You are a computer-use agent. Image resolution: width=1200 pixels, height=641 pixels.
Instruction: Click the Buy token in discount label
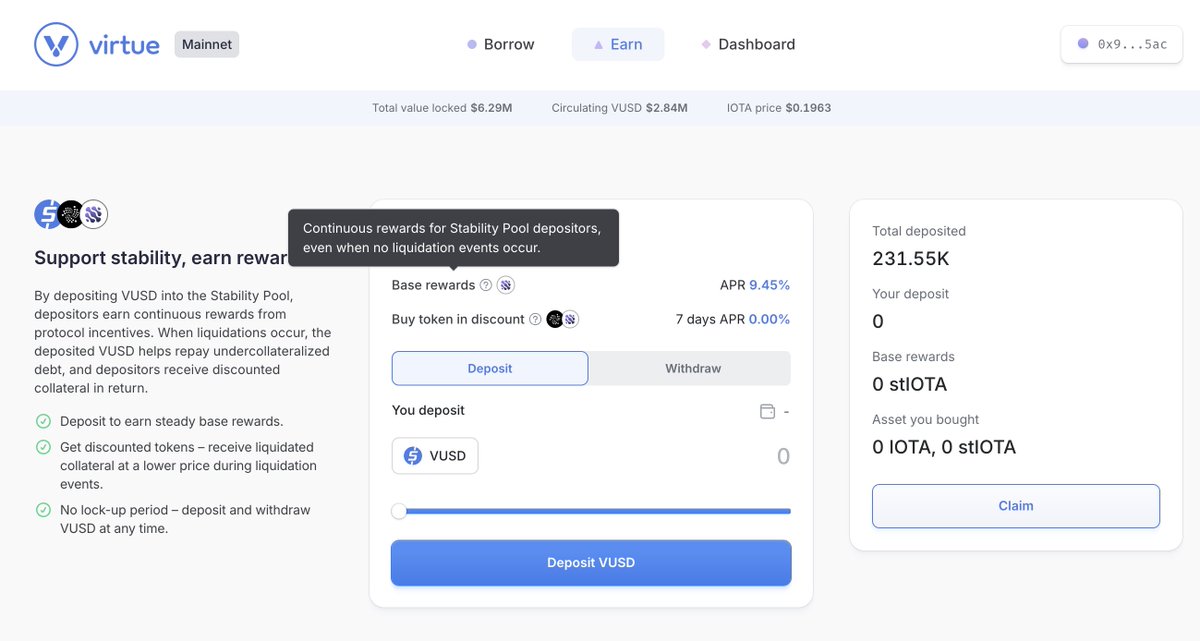458,319
